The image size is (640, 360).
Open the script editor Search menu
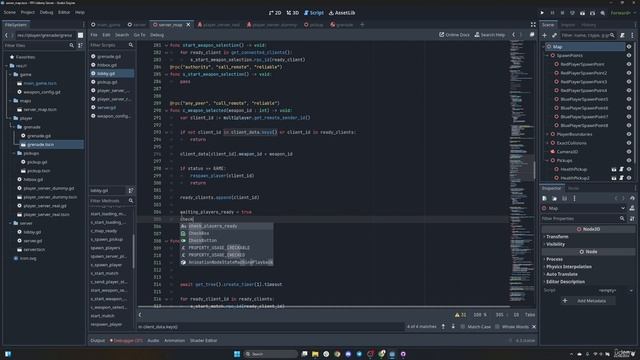pyautogui.click(x=122, y=35)
